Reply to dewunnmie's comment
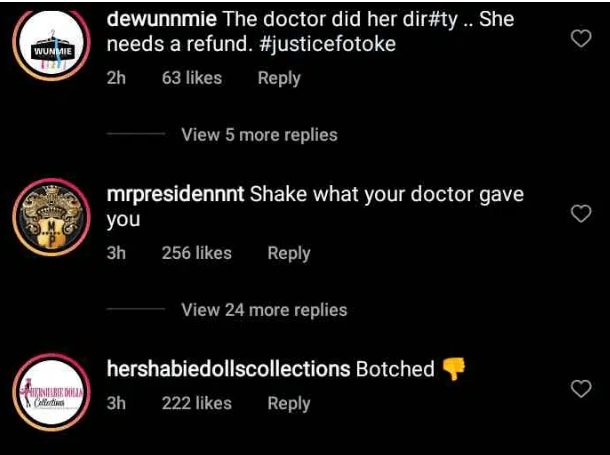 pos(279,78)
